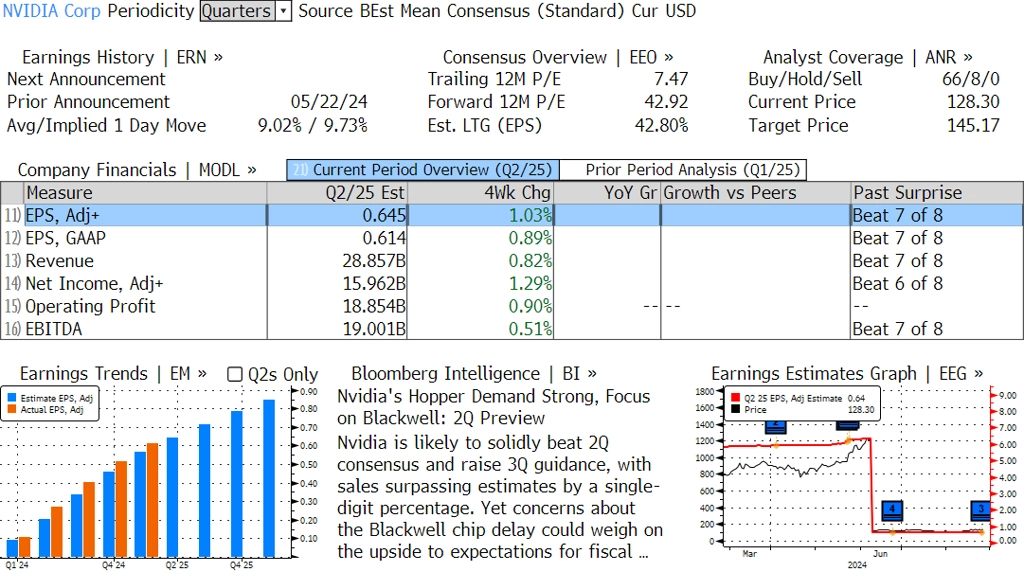Click the Measure column header
Screen dimensions: 1024x572
pyautogui.click(x=145, y=193)
